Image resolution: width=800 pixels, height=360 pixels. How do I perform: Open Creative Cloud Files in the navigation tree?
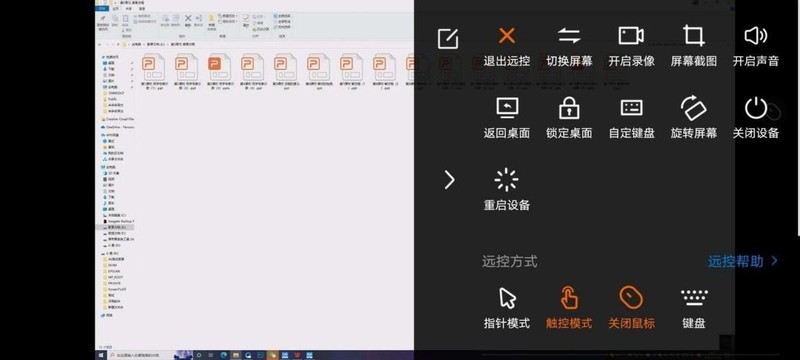(x=118, y=119)
